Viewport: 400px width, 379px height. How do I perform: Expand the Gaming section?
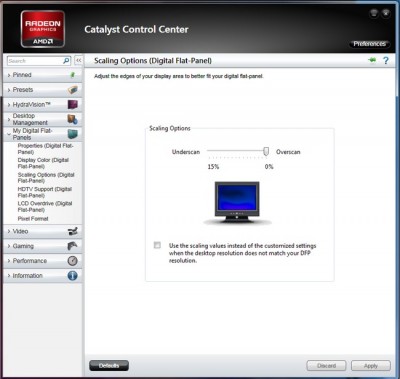42,246
